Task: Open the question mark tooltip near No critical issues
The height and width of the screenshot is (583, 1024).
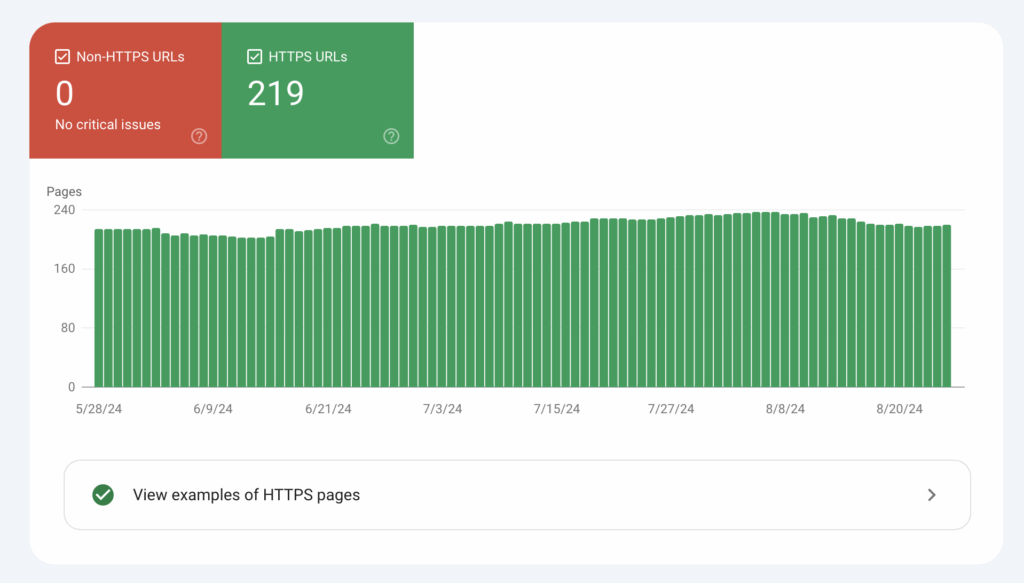Action: [198, 136]
